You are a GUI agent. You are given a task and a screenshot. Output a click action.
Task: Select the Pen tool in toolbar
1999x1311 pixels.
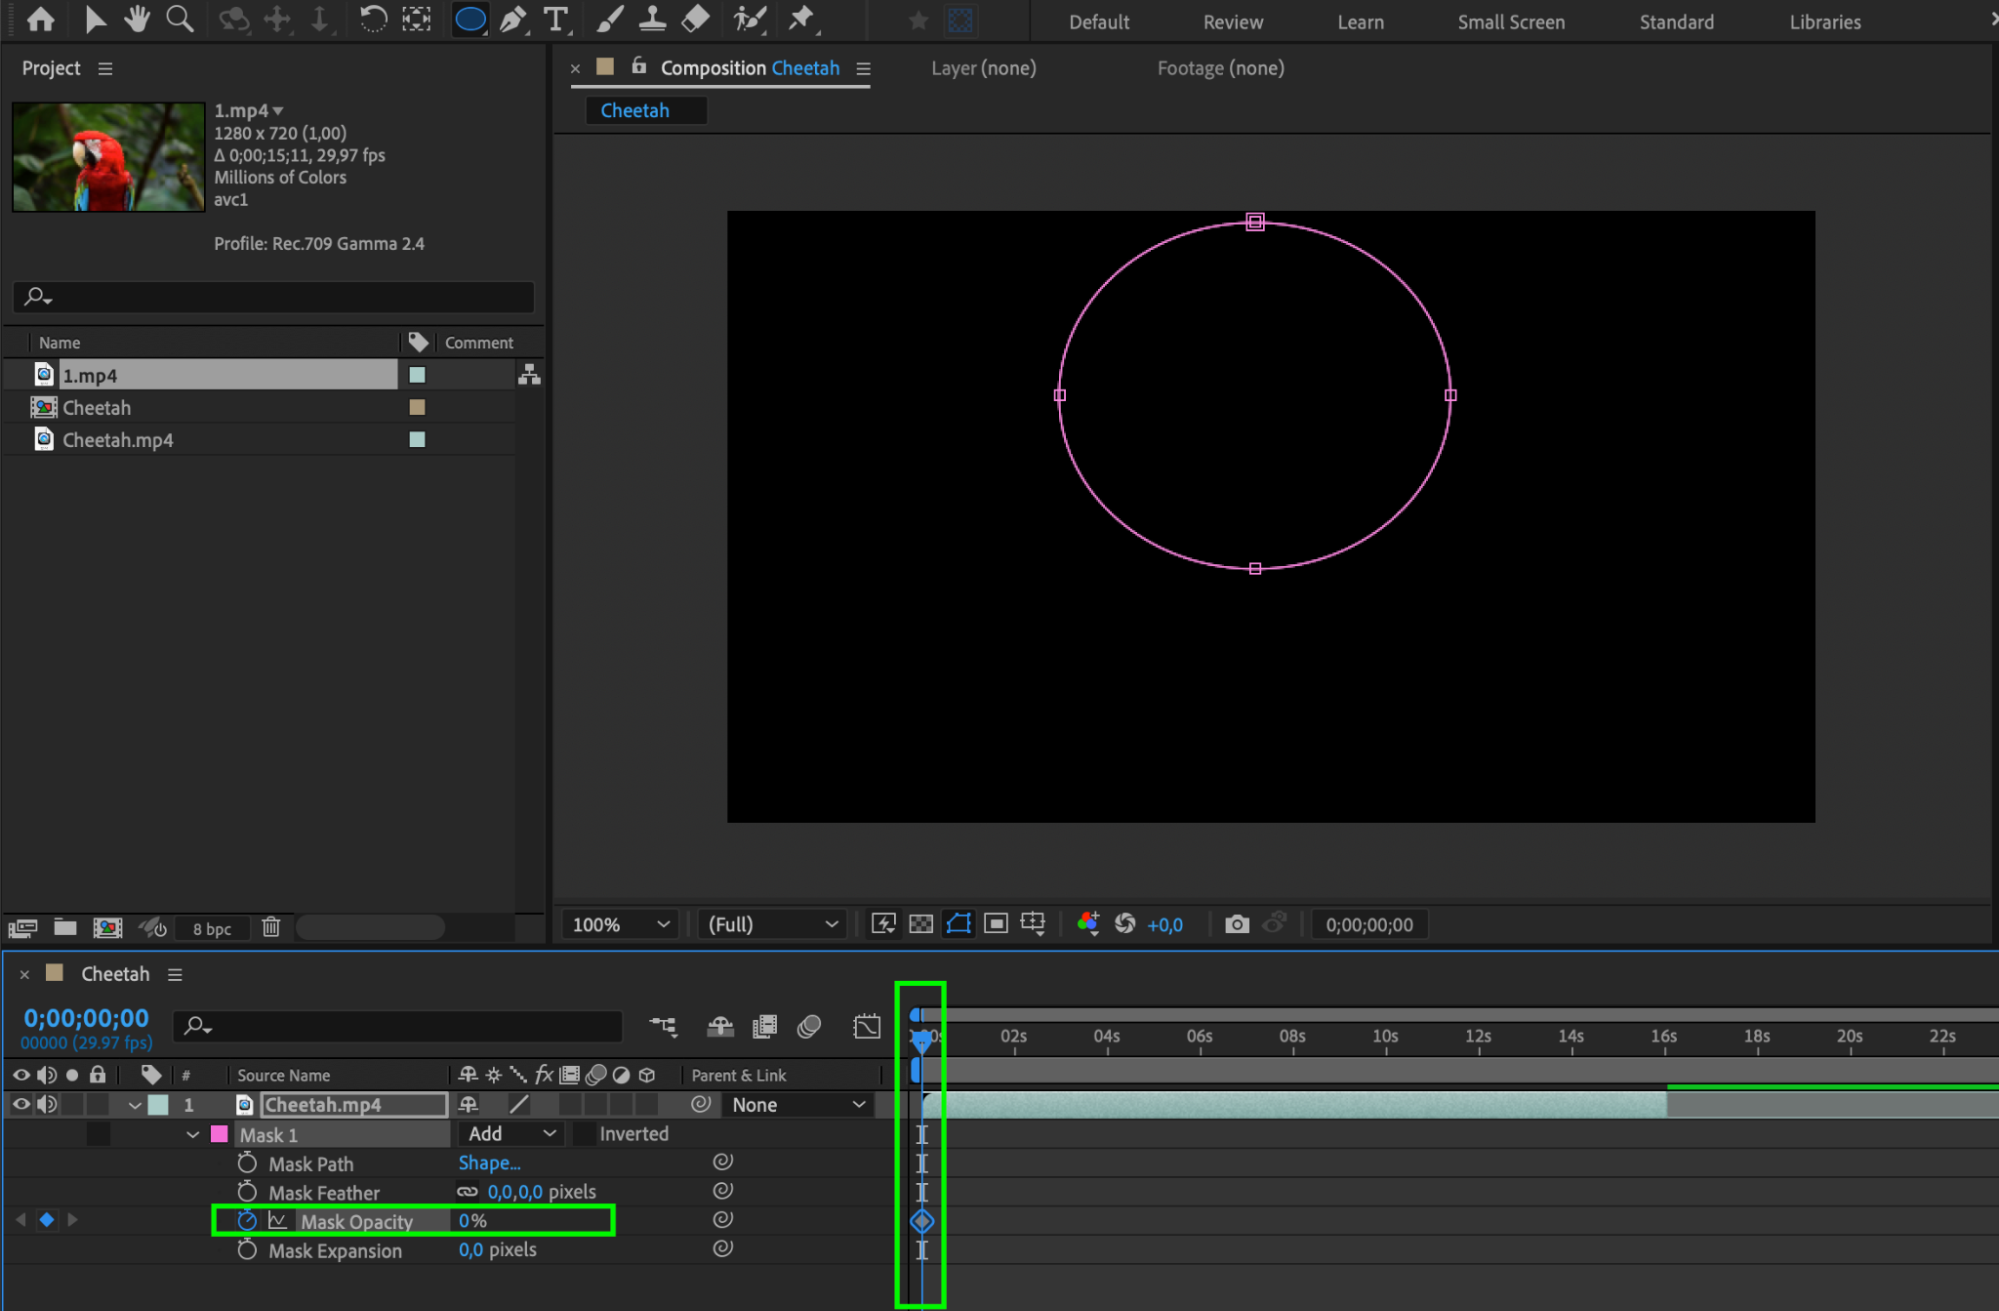(513, 19)
